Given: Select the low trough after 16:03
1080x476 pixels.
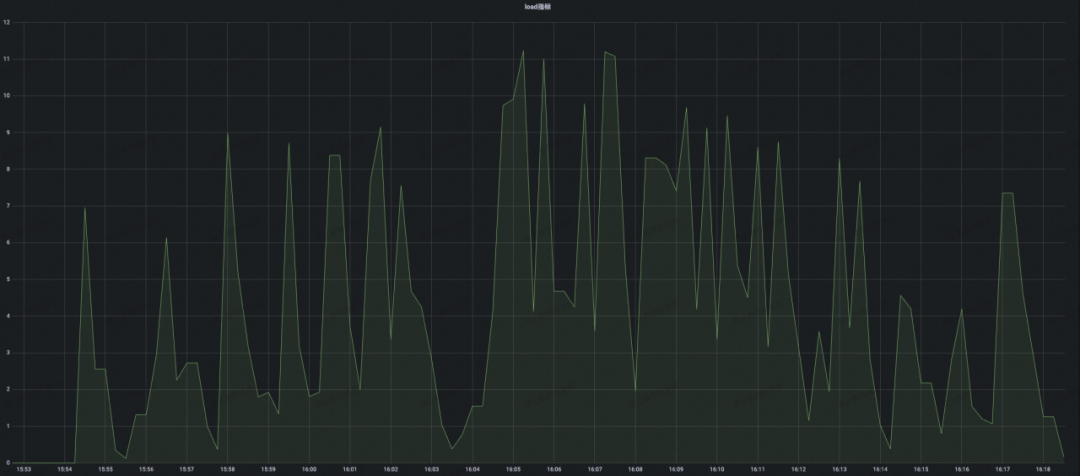Looking at the screenshot, I should click(x=452, y=448).
